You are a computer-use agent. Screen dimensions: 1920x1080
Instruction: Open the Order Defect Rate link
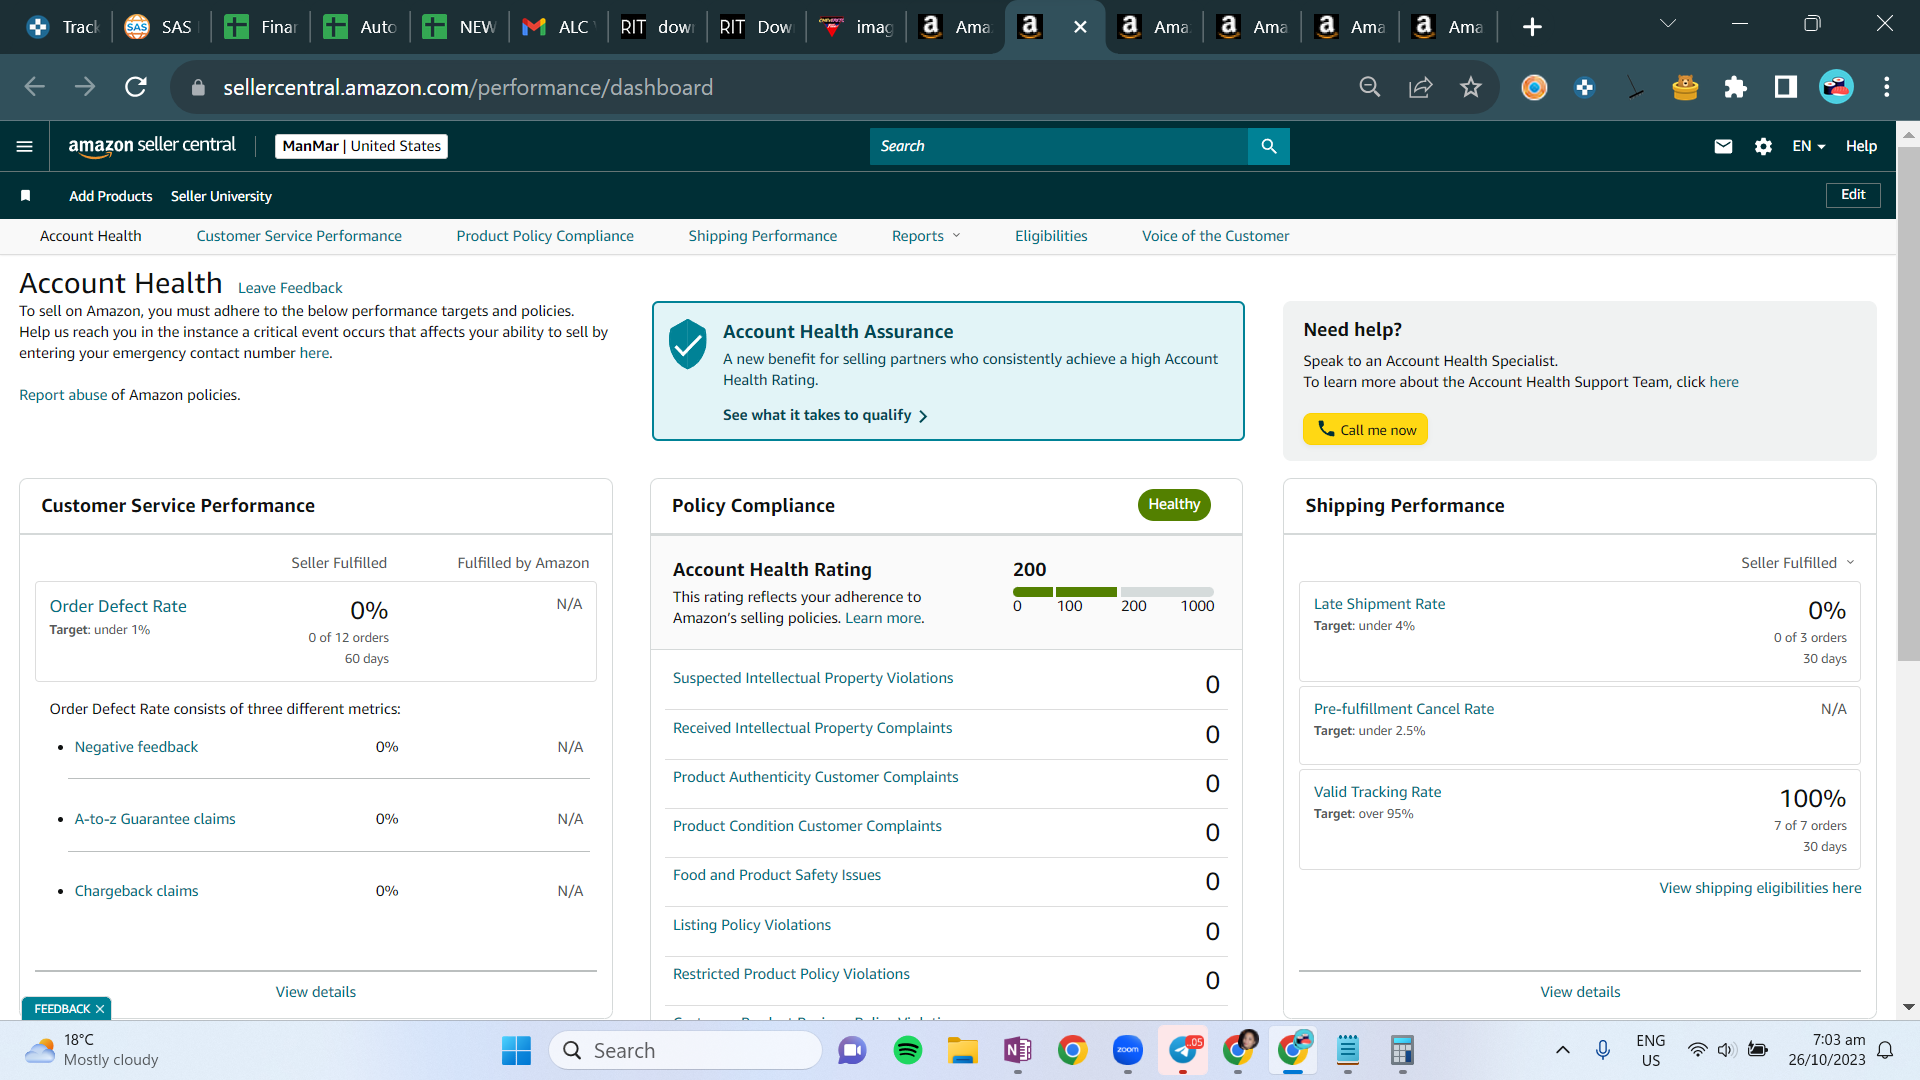coord(118,606)
